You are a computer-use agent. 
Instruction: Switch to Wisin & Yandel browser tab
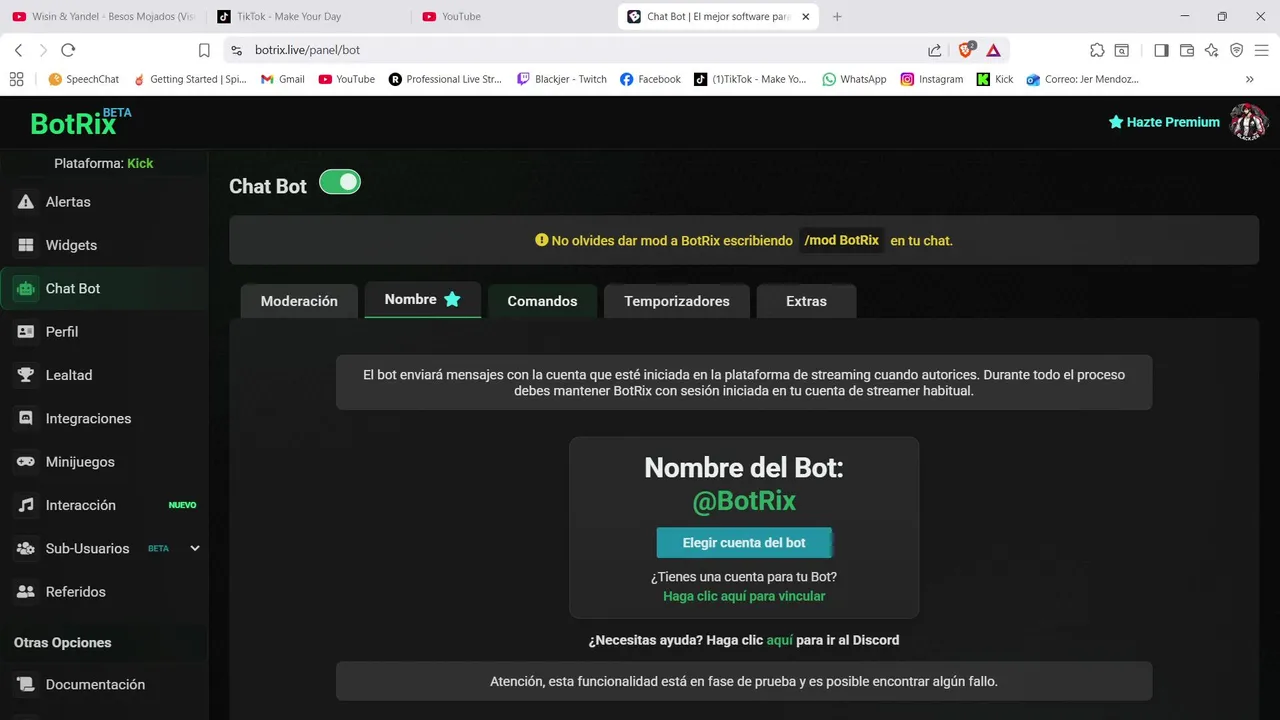pyautogui.click(x=102, y=16)
